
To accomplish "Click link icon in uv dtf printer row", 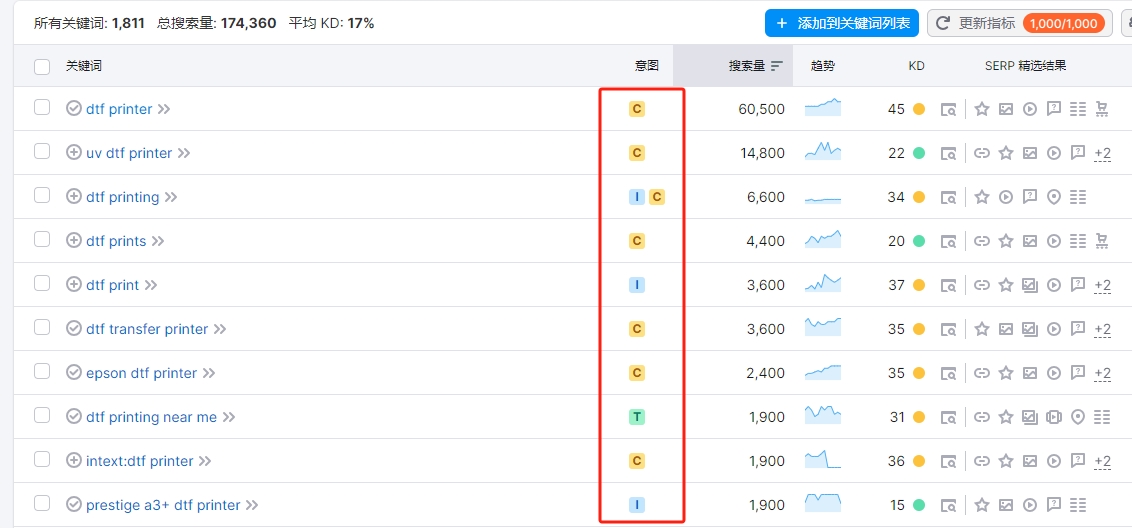I will (x=982, y=153).
